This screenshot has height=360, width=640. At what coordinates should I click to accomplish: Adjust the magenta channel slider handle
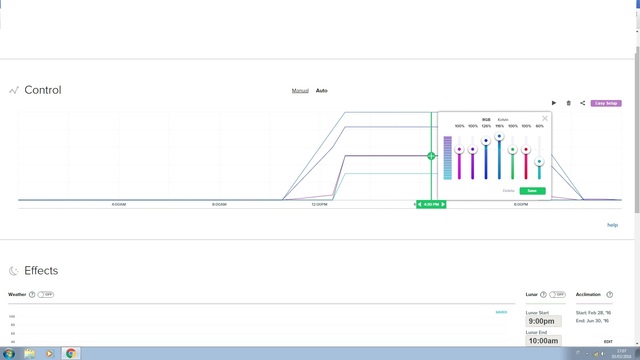(x=459, y=149)
